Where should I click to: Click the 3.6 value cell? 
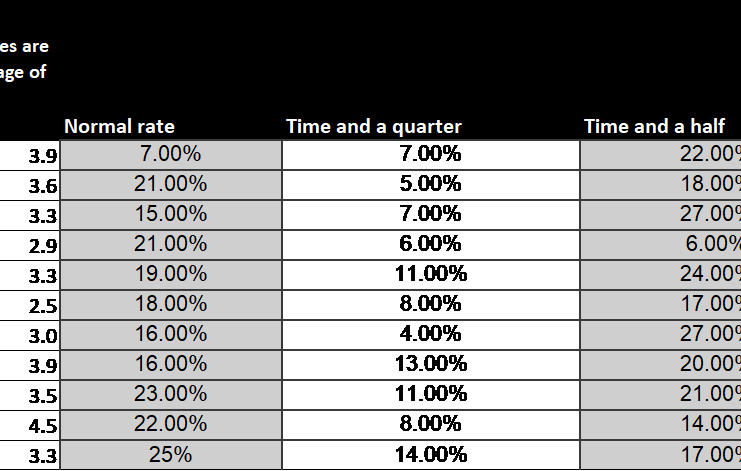(29, 185)
